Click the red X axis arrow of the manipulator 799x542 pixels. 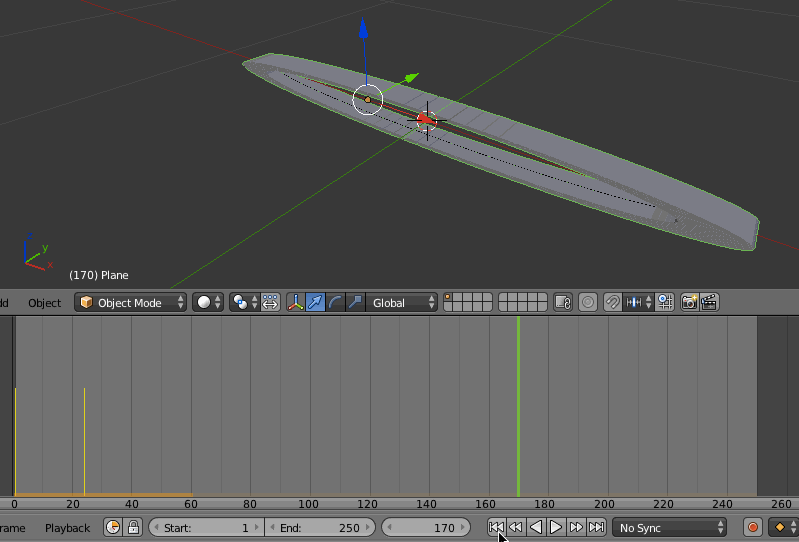click(425, 120)
